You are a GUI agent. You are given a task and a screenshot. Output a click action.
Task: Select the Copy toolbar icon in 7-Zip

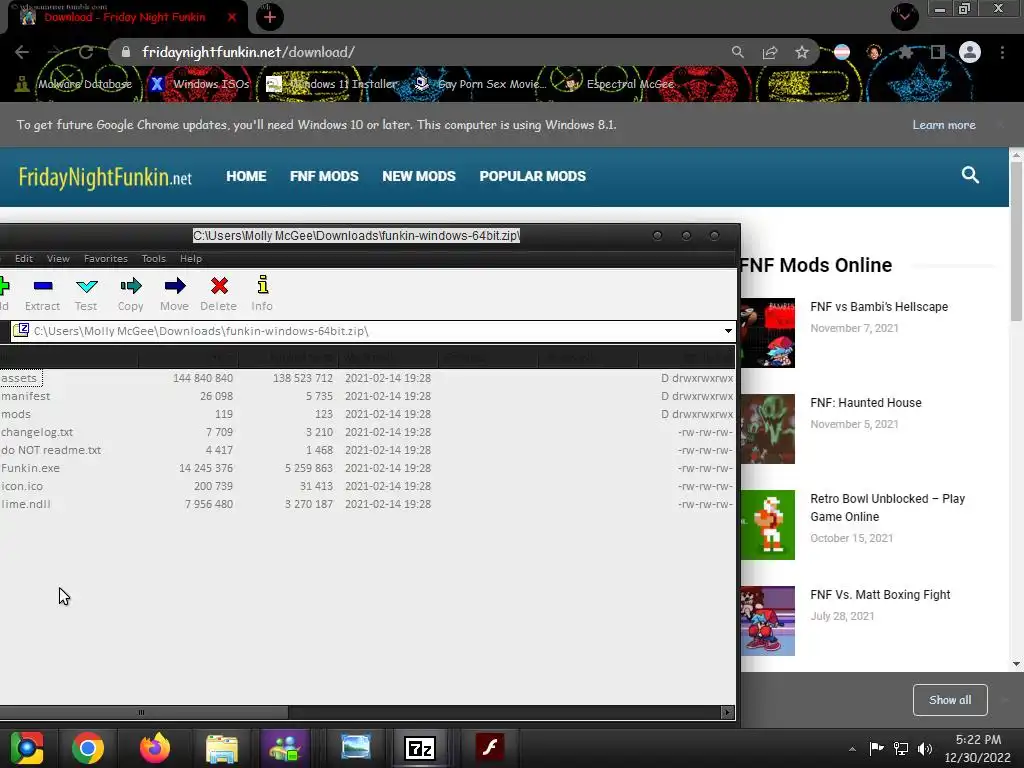[x=131, y=286]
